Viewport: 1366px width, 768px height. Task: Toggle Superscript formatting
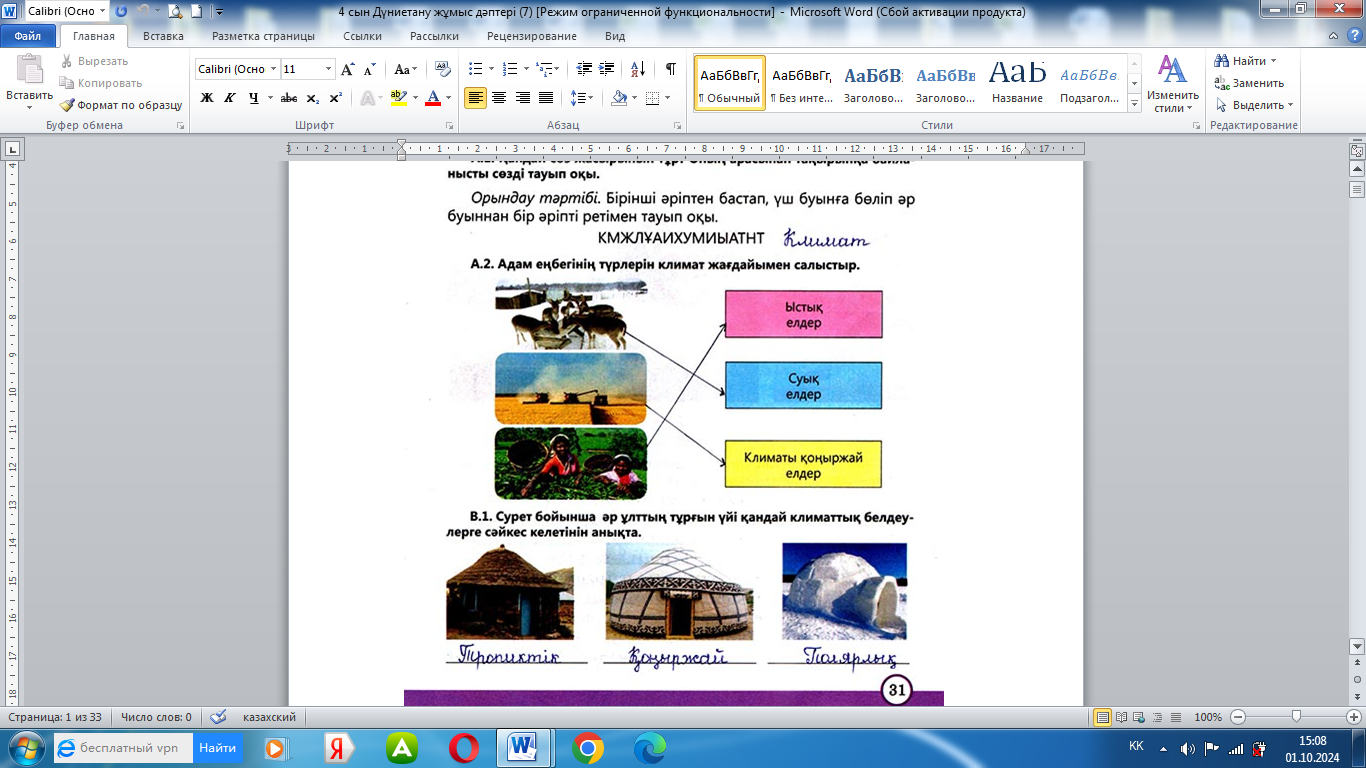[336, 98]
